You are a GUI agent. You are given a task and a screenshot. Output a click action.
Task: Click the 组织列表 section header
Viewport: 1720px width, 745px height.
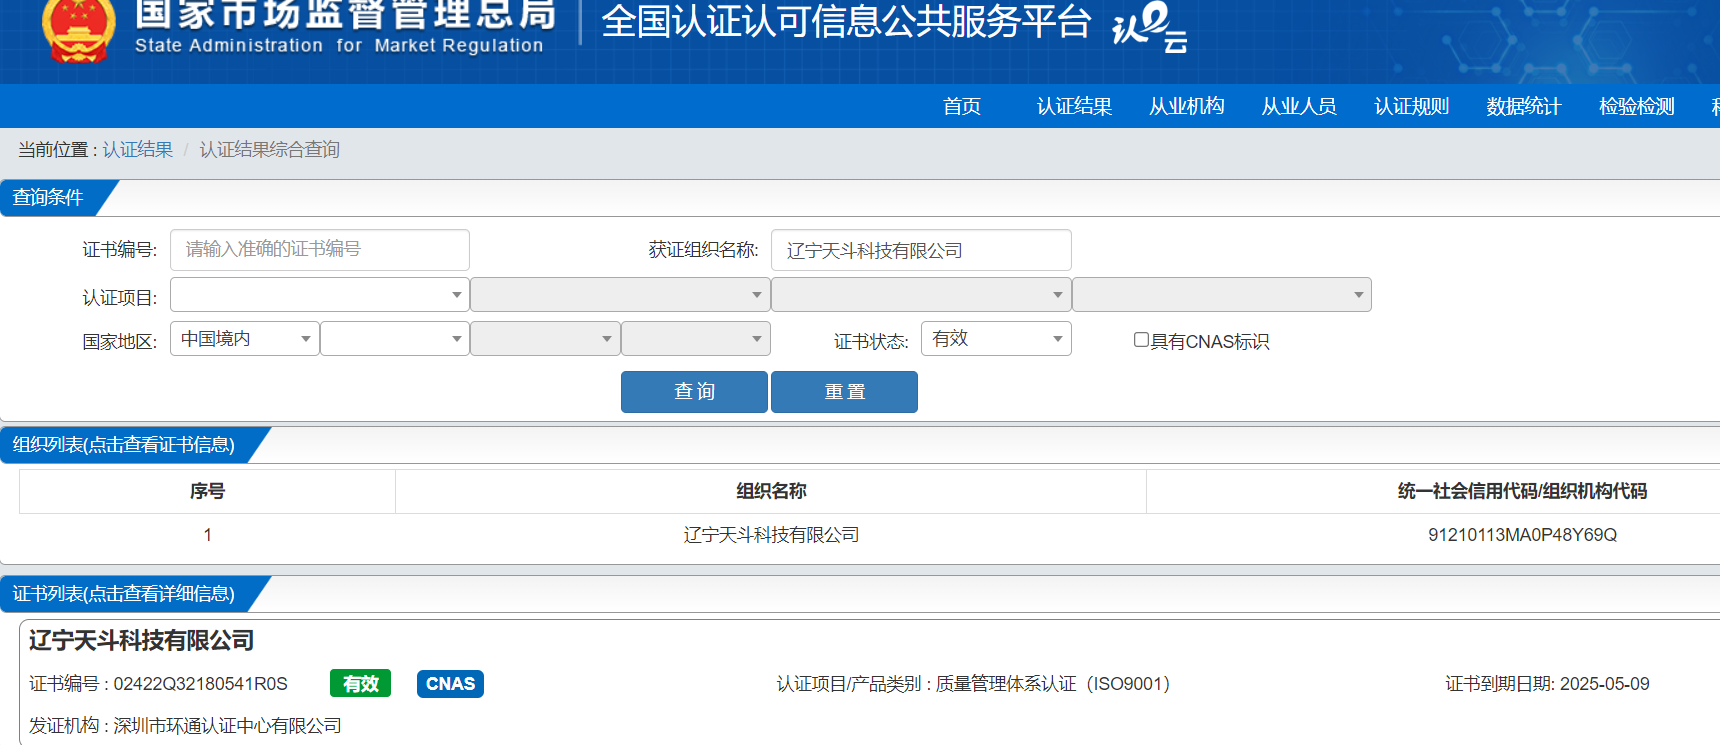[124, 444]
